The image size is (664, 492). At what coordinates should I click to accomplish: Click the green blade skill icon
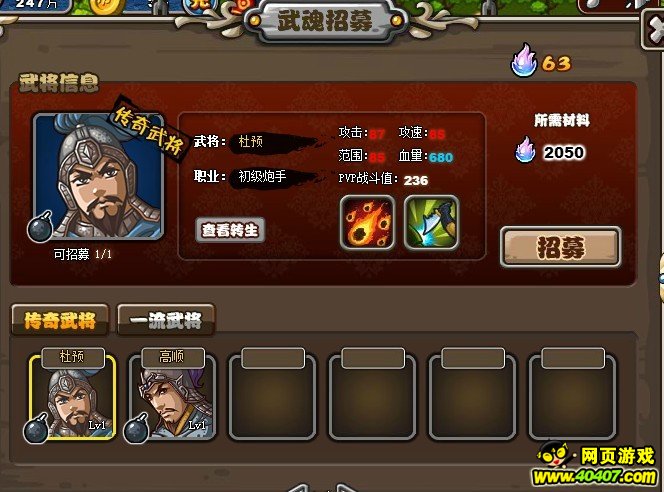click(431, 223)
